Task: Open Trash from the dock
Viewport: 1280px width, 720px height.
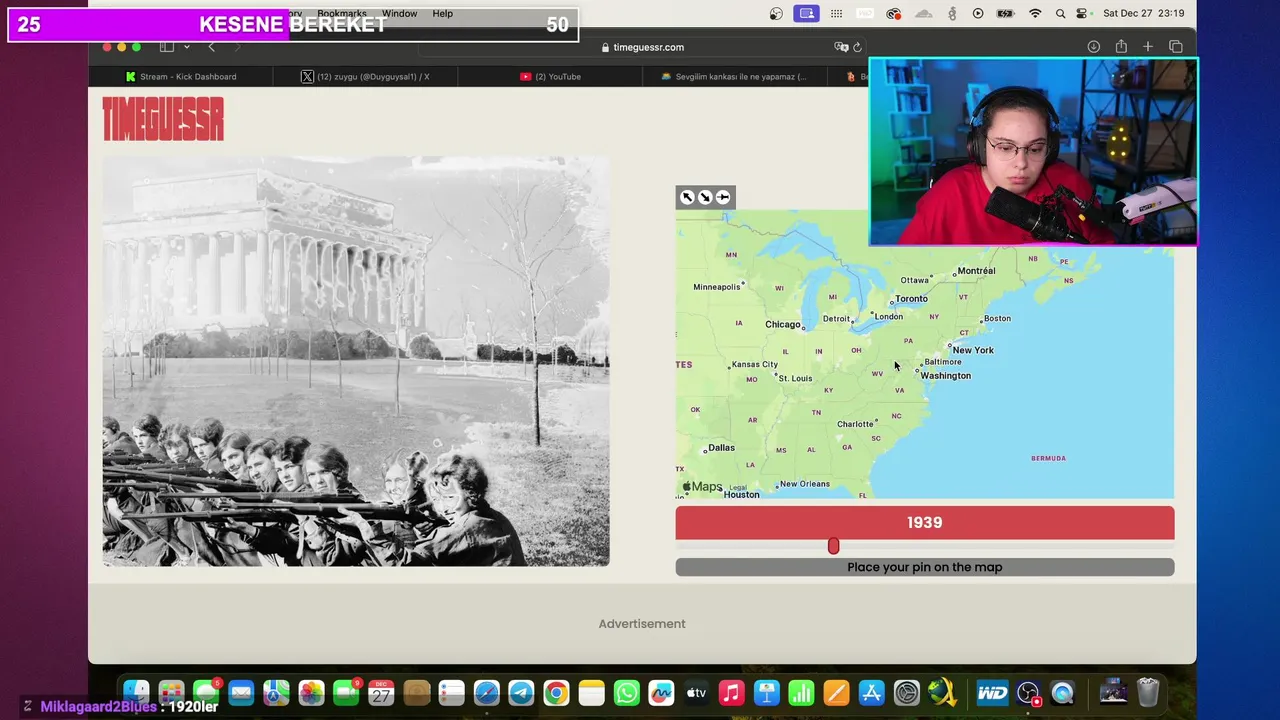Action: (x=1148, y=692)
